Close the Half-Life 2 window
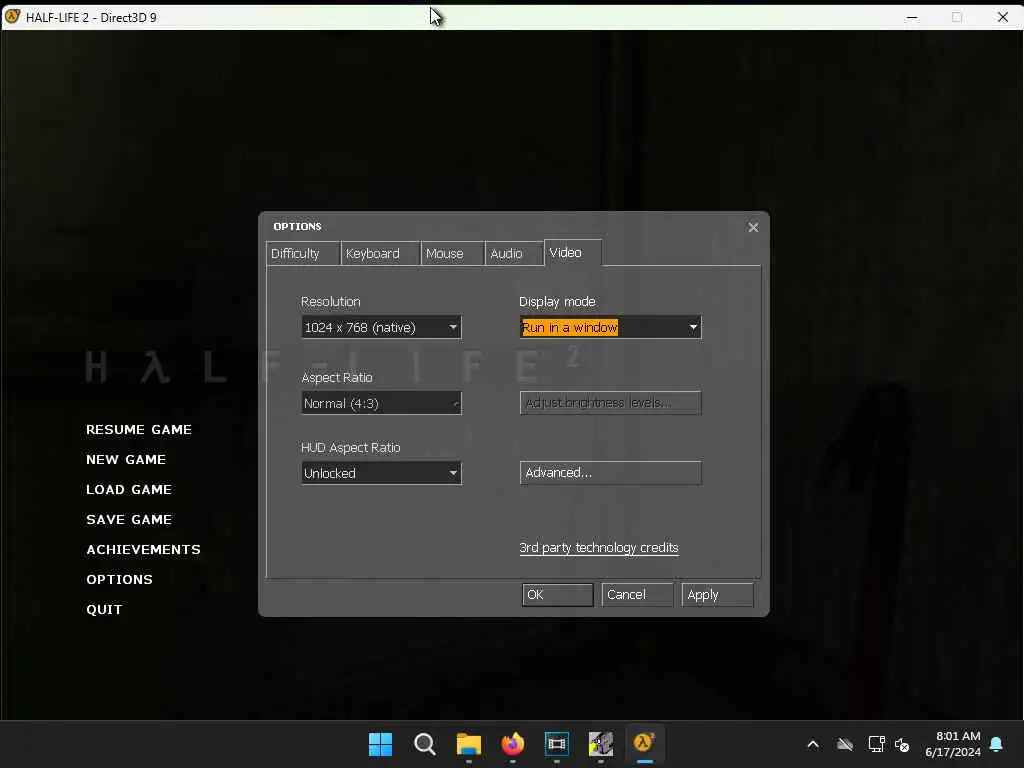Viewport: 1024px width, 768px height. coord(1002,18)
